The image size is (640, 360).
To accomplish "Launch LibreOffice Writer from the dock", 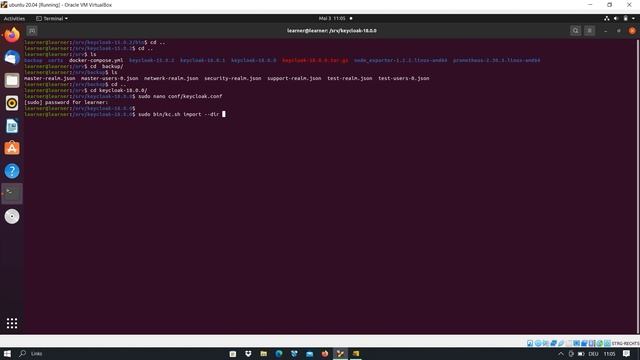I will click(x=12, y=126).
